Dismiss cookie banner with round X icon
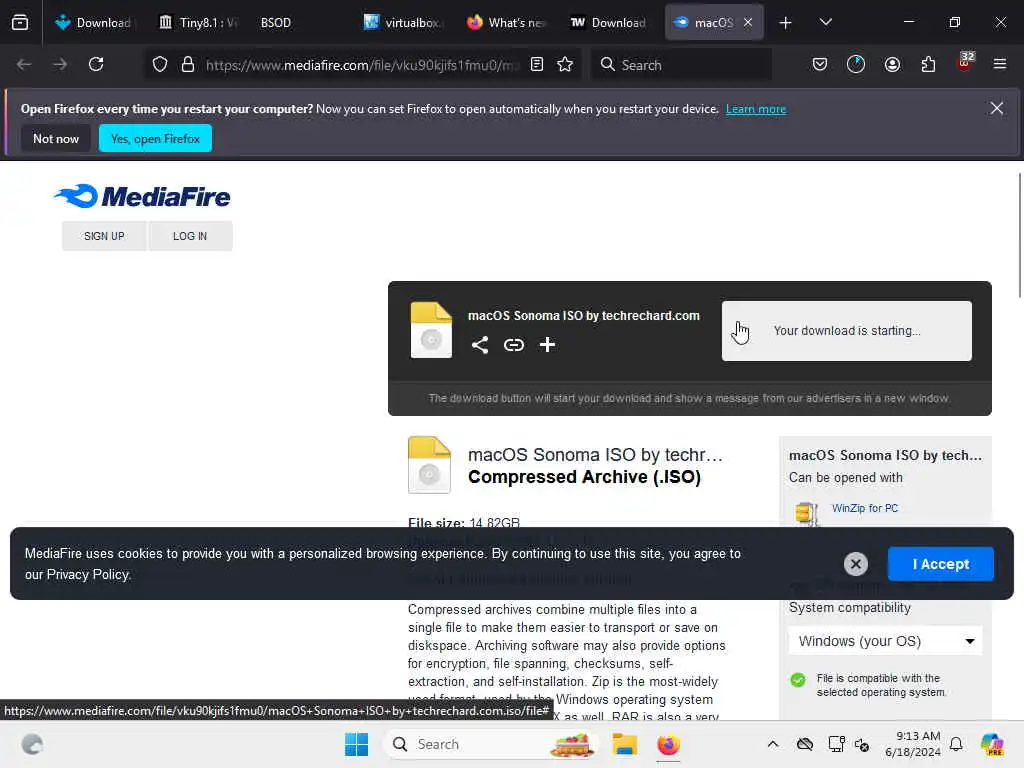1024x768 pixels. click(856, 564)
